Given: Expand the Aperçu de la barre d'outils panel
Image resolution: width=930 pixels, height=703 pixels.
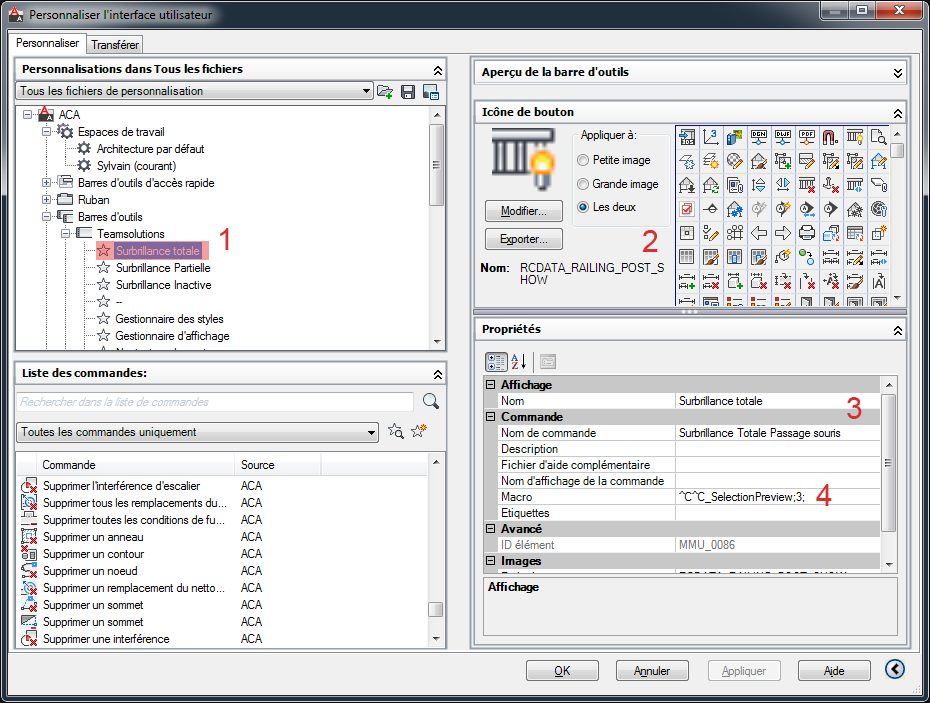Looking at the screenshot, I should pyautogui.click(x=897, y=72).
